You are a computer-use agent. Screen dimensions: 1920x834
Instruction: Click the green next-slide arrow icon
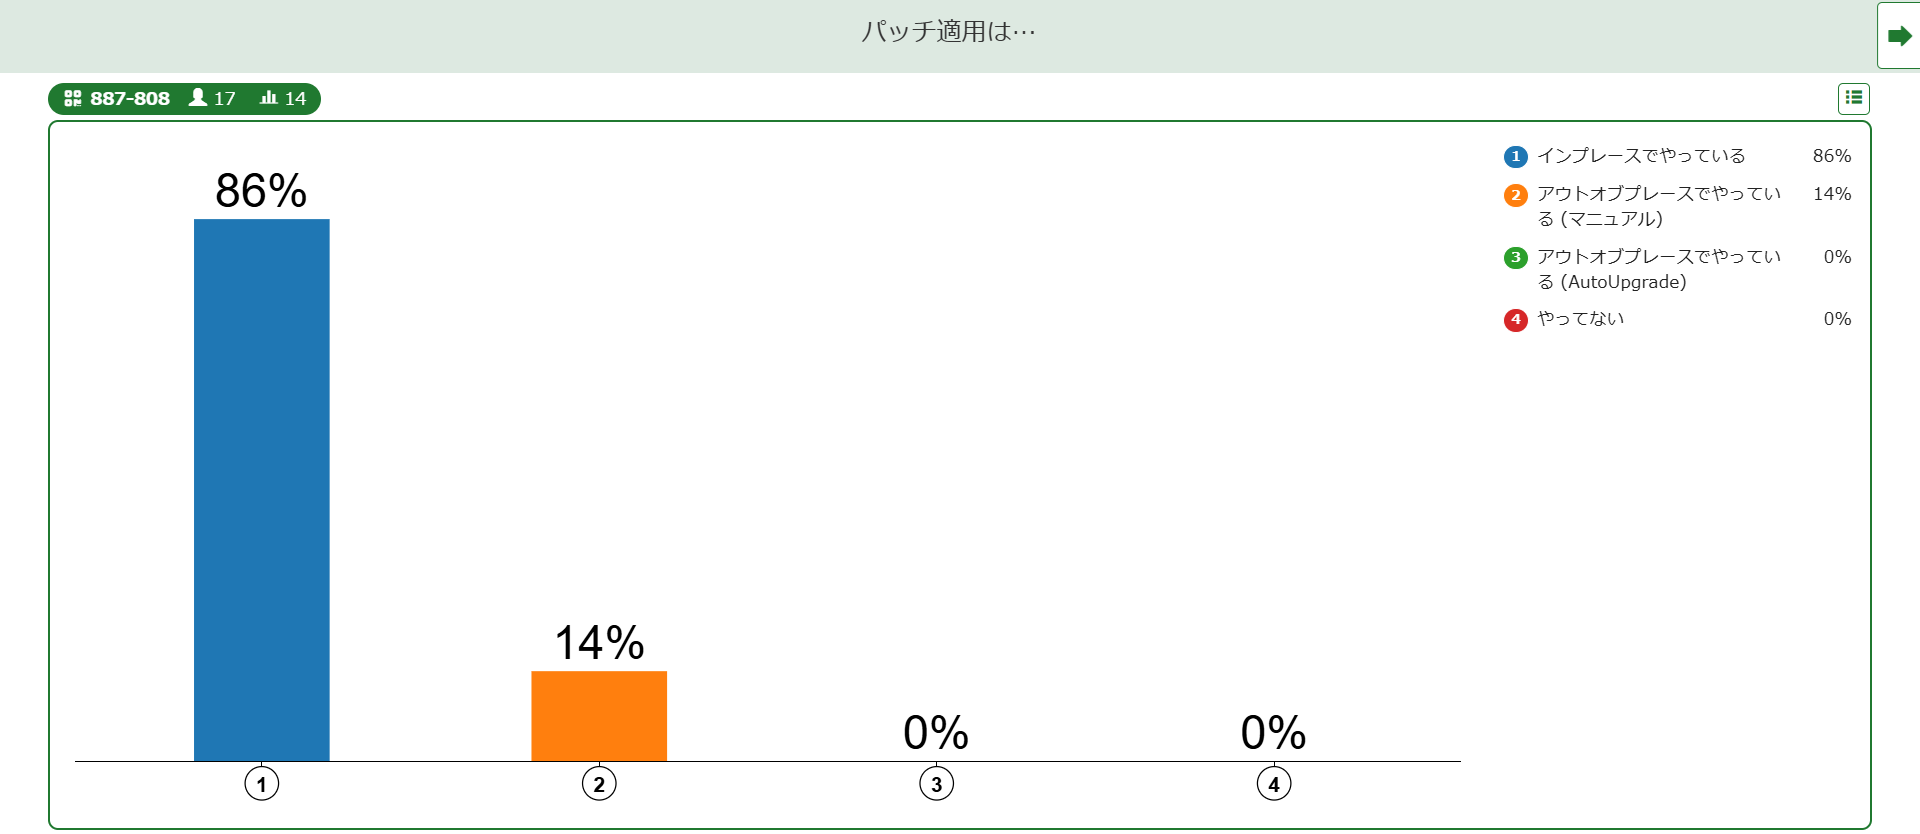(1898, 36)
